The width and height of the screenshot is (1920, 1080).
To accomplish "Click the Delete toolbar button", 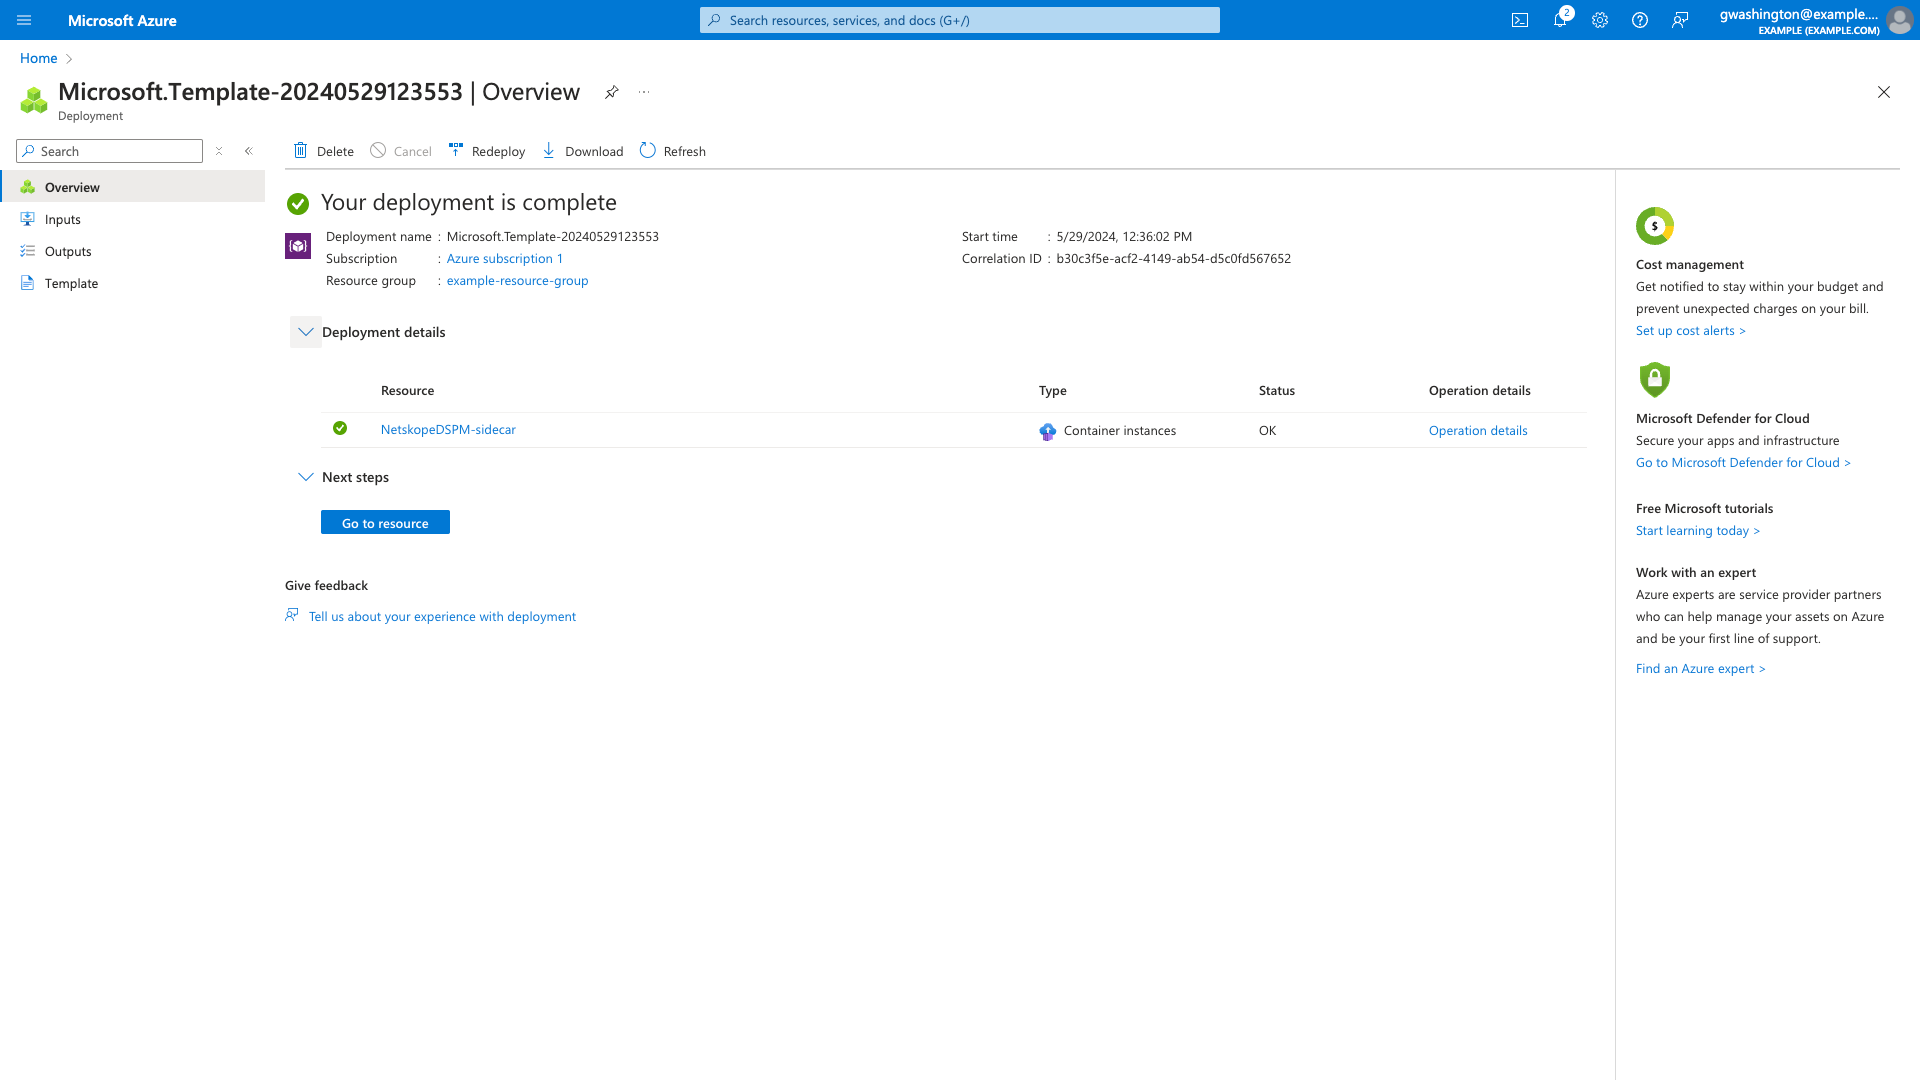I will (323, 151).
